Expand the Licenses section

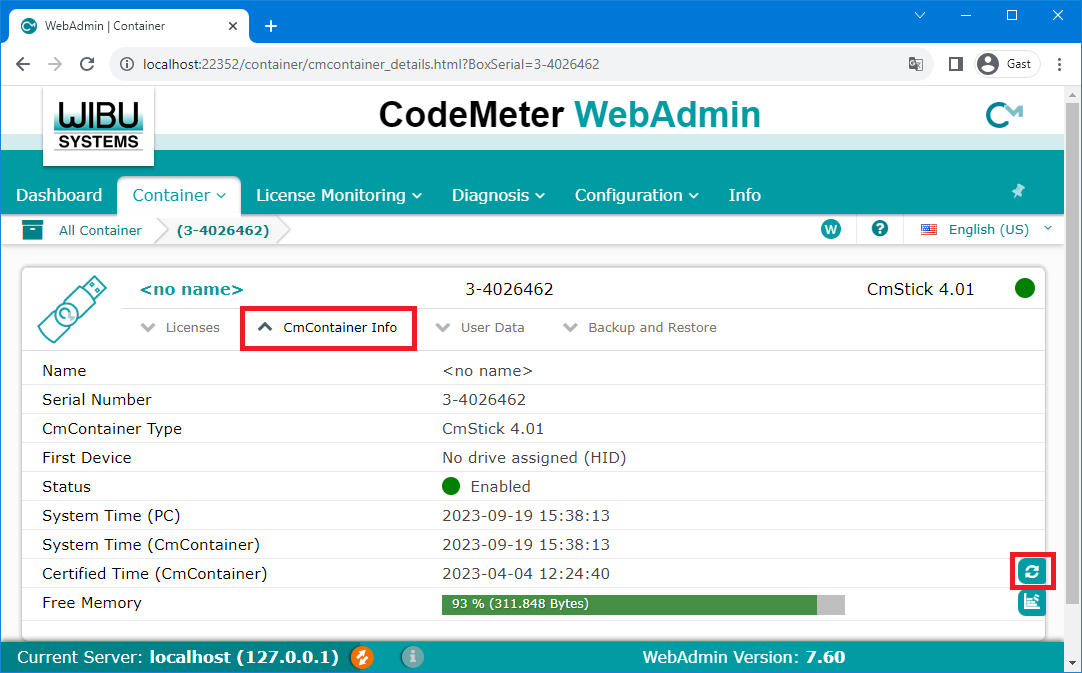[x=181, y=327]
